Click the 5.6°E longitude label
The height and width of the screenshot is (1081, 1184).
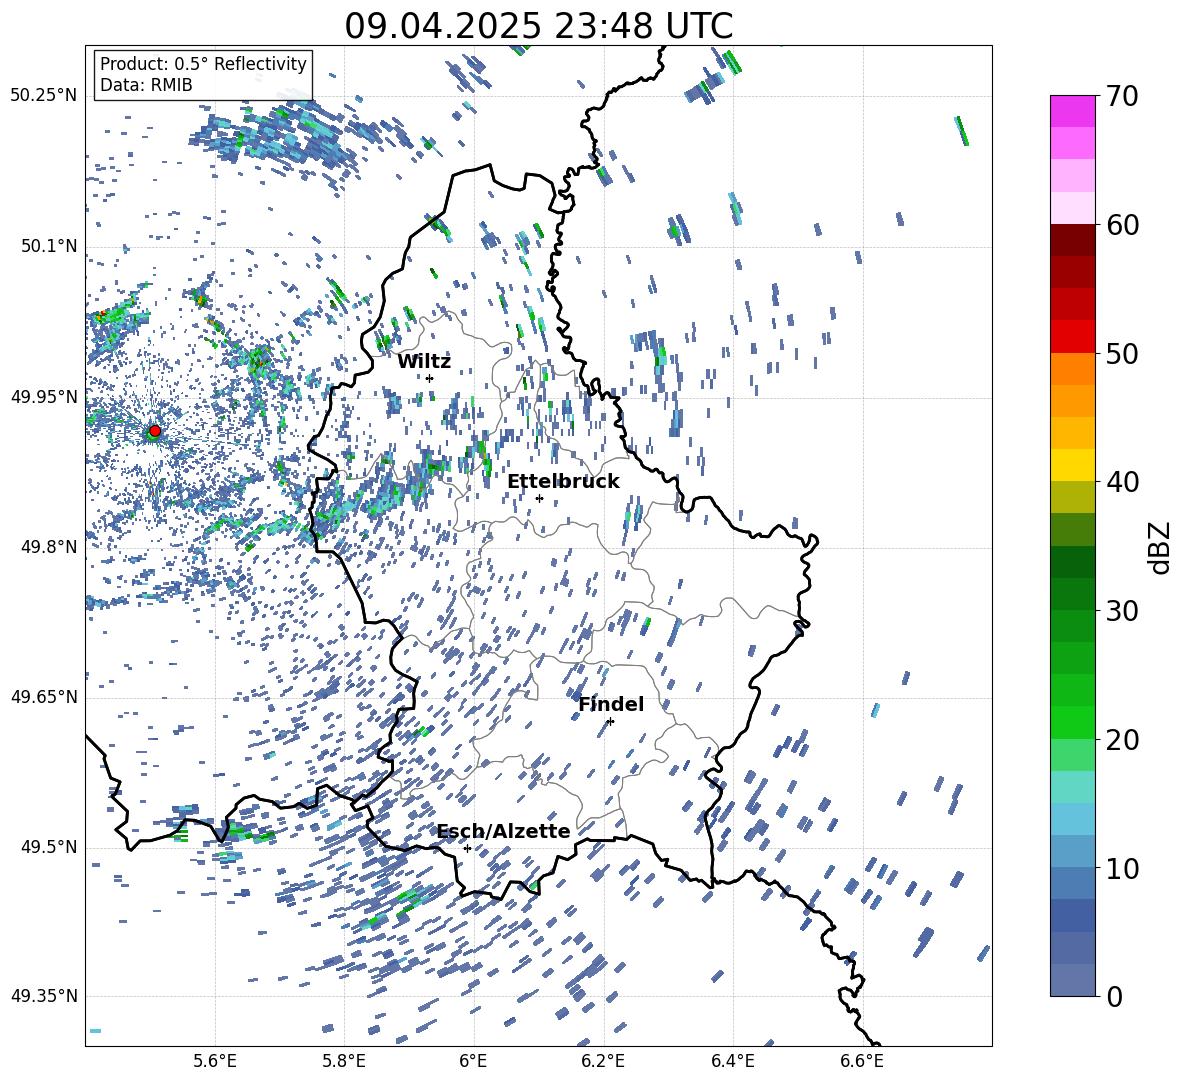(215, 1061)
